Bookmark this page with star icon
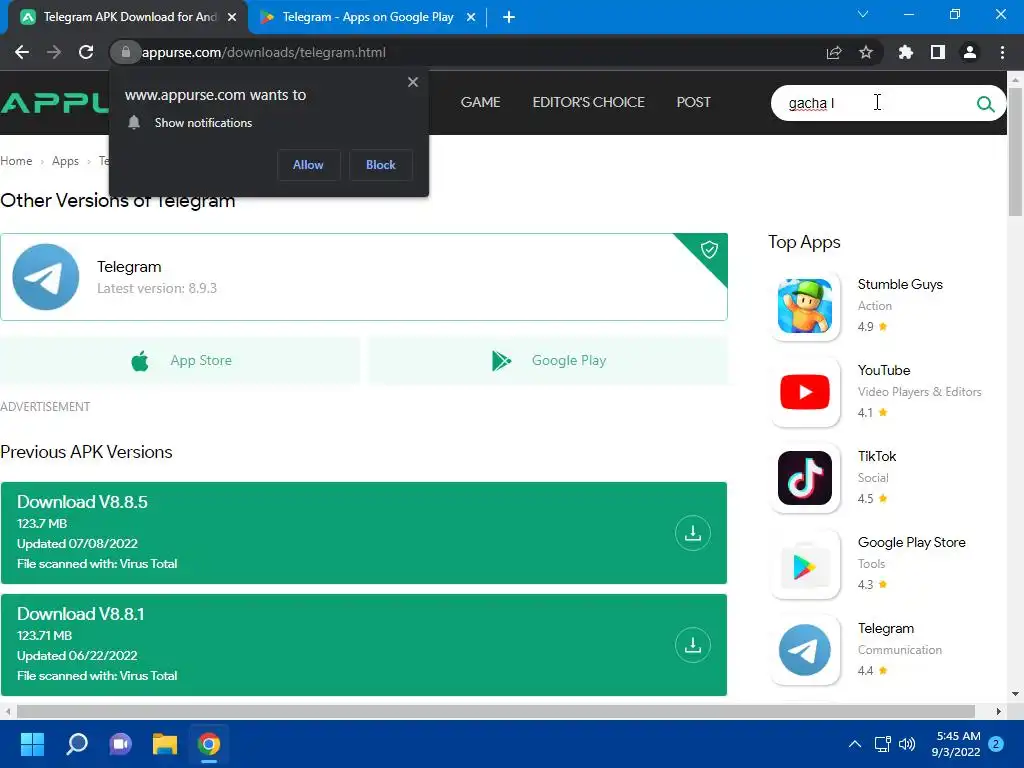This screenshot has width=1024, height=768. tap(866, 52)
